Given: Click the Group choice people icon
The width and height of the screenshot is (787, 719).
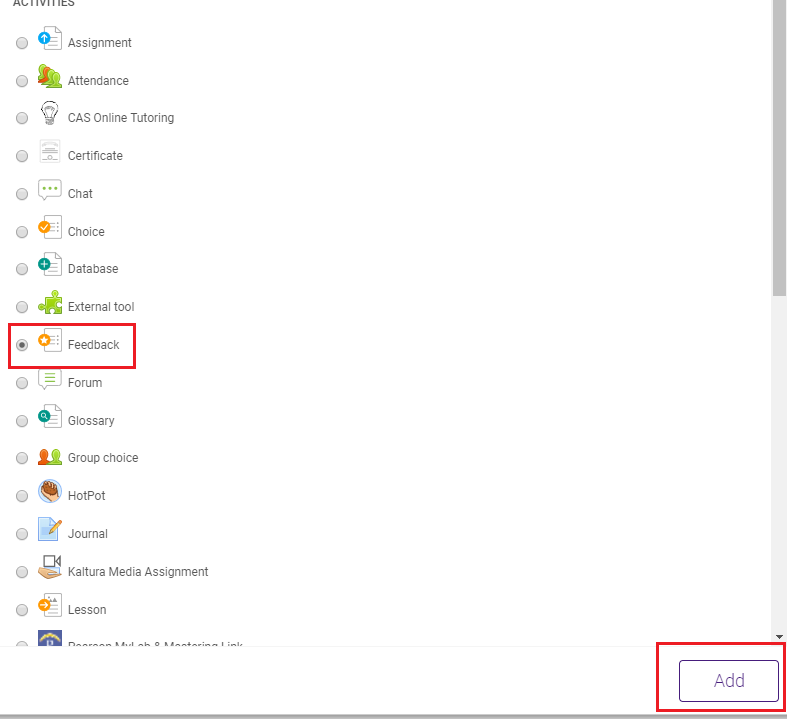Looking at the screenshot, I should click(50, 457).
